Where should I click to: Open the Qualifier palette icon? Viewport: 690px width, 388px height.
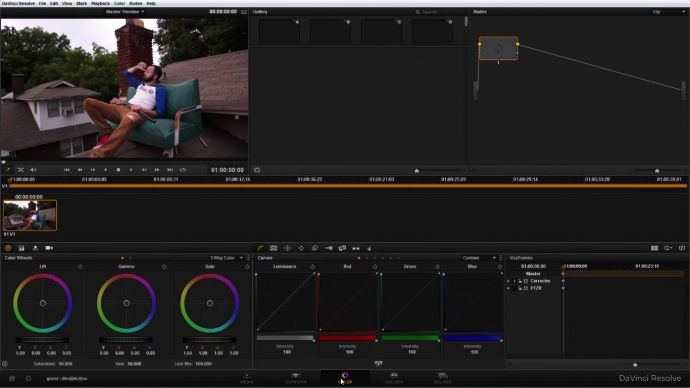[x=274, y=248]
